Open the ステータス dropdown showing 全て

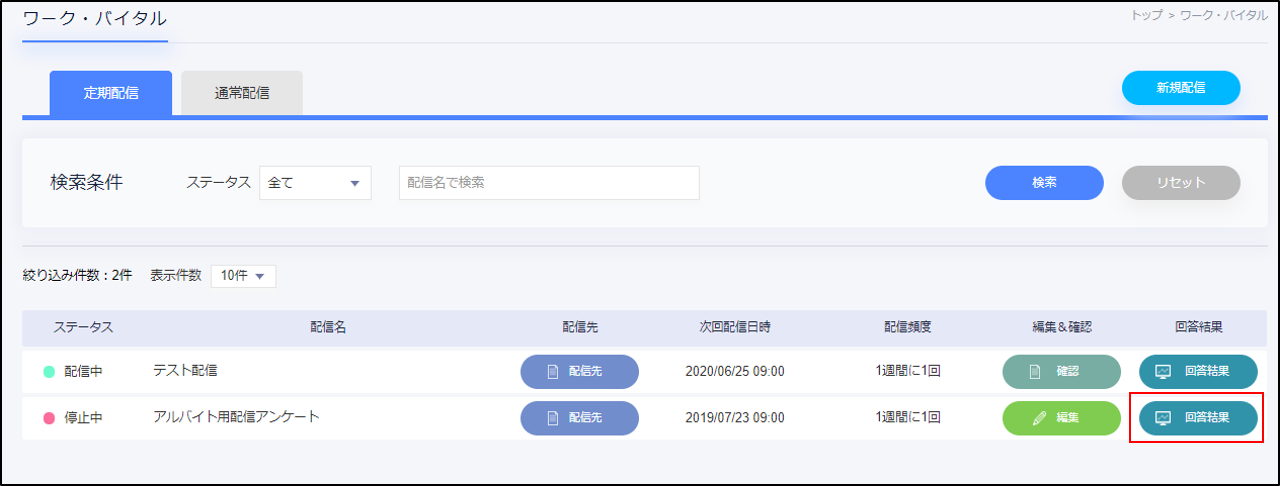(315, 183)
